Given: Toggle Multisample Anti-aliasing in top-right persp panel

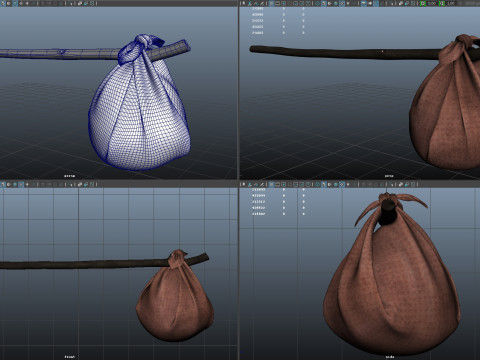Looking at the screenshot, I should pos(376,3).
